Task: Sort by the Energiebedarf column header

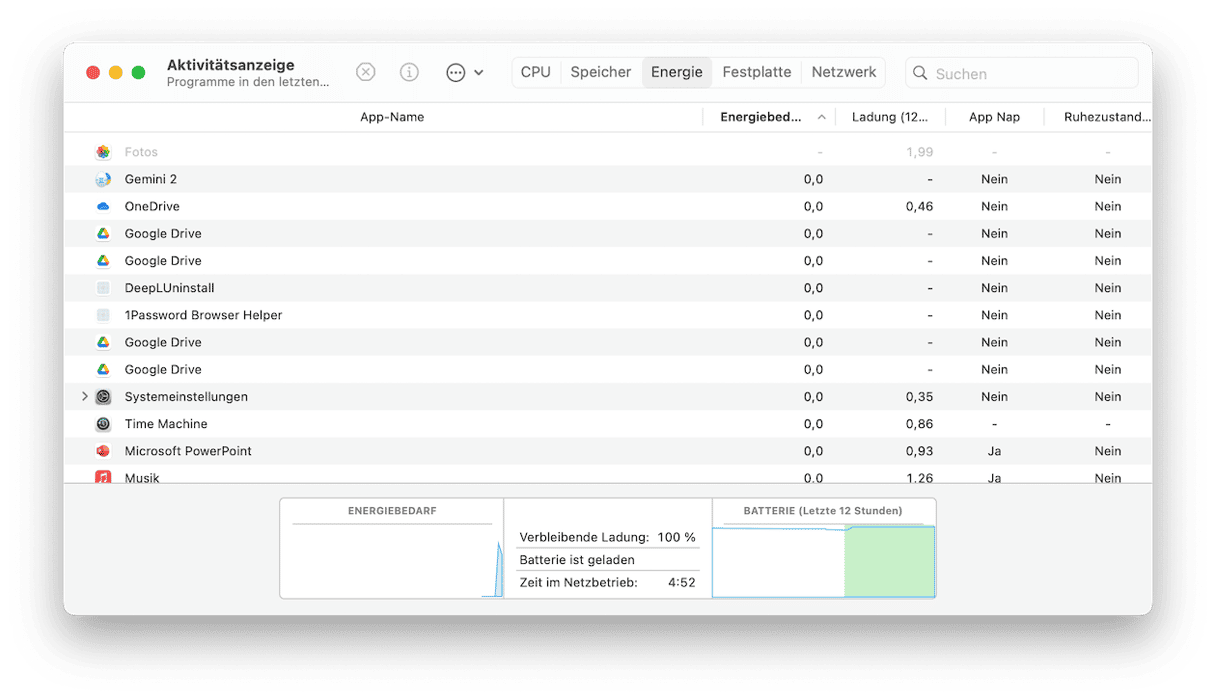Action: pos(769,117)
